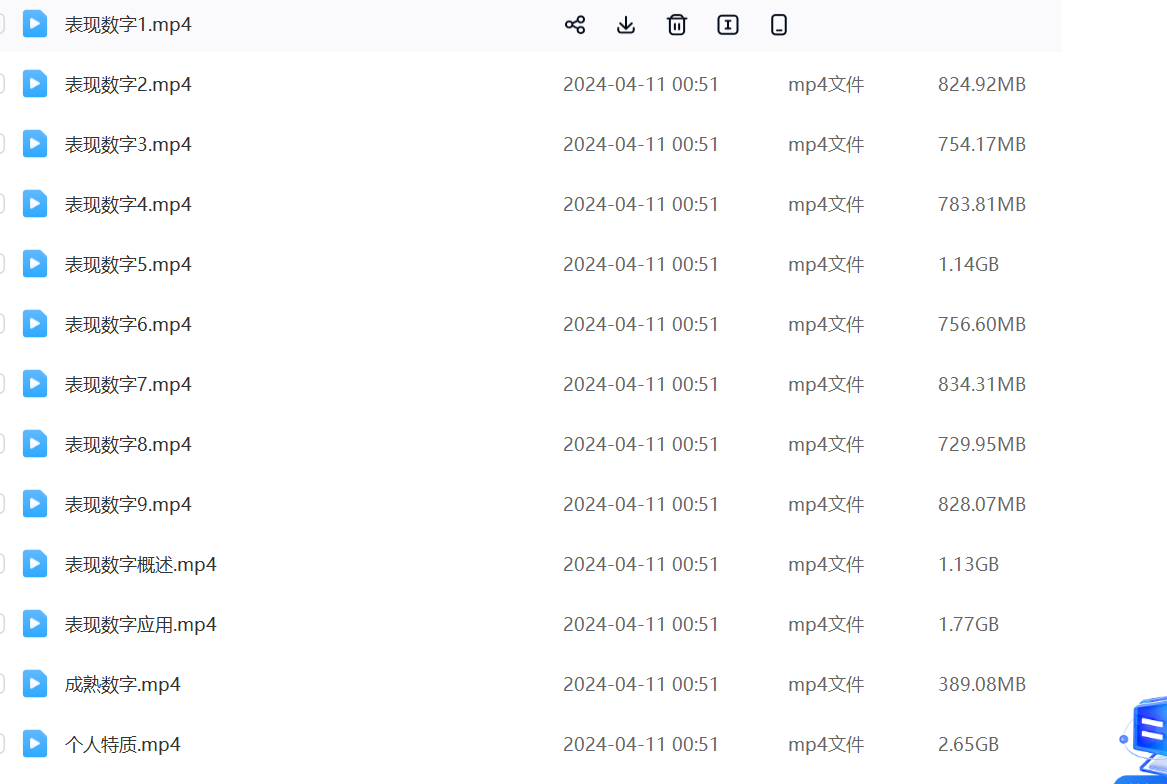This screenshot has height=784, width=1167.
Task: Click the play icon beside 表现数字概述.mp4
Action: pyautogui.click(x=35, y=564)
